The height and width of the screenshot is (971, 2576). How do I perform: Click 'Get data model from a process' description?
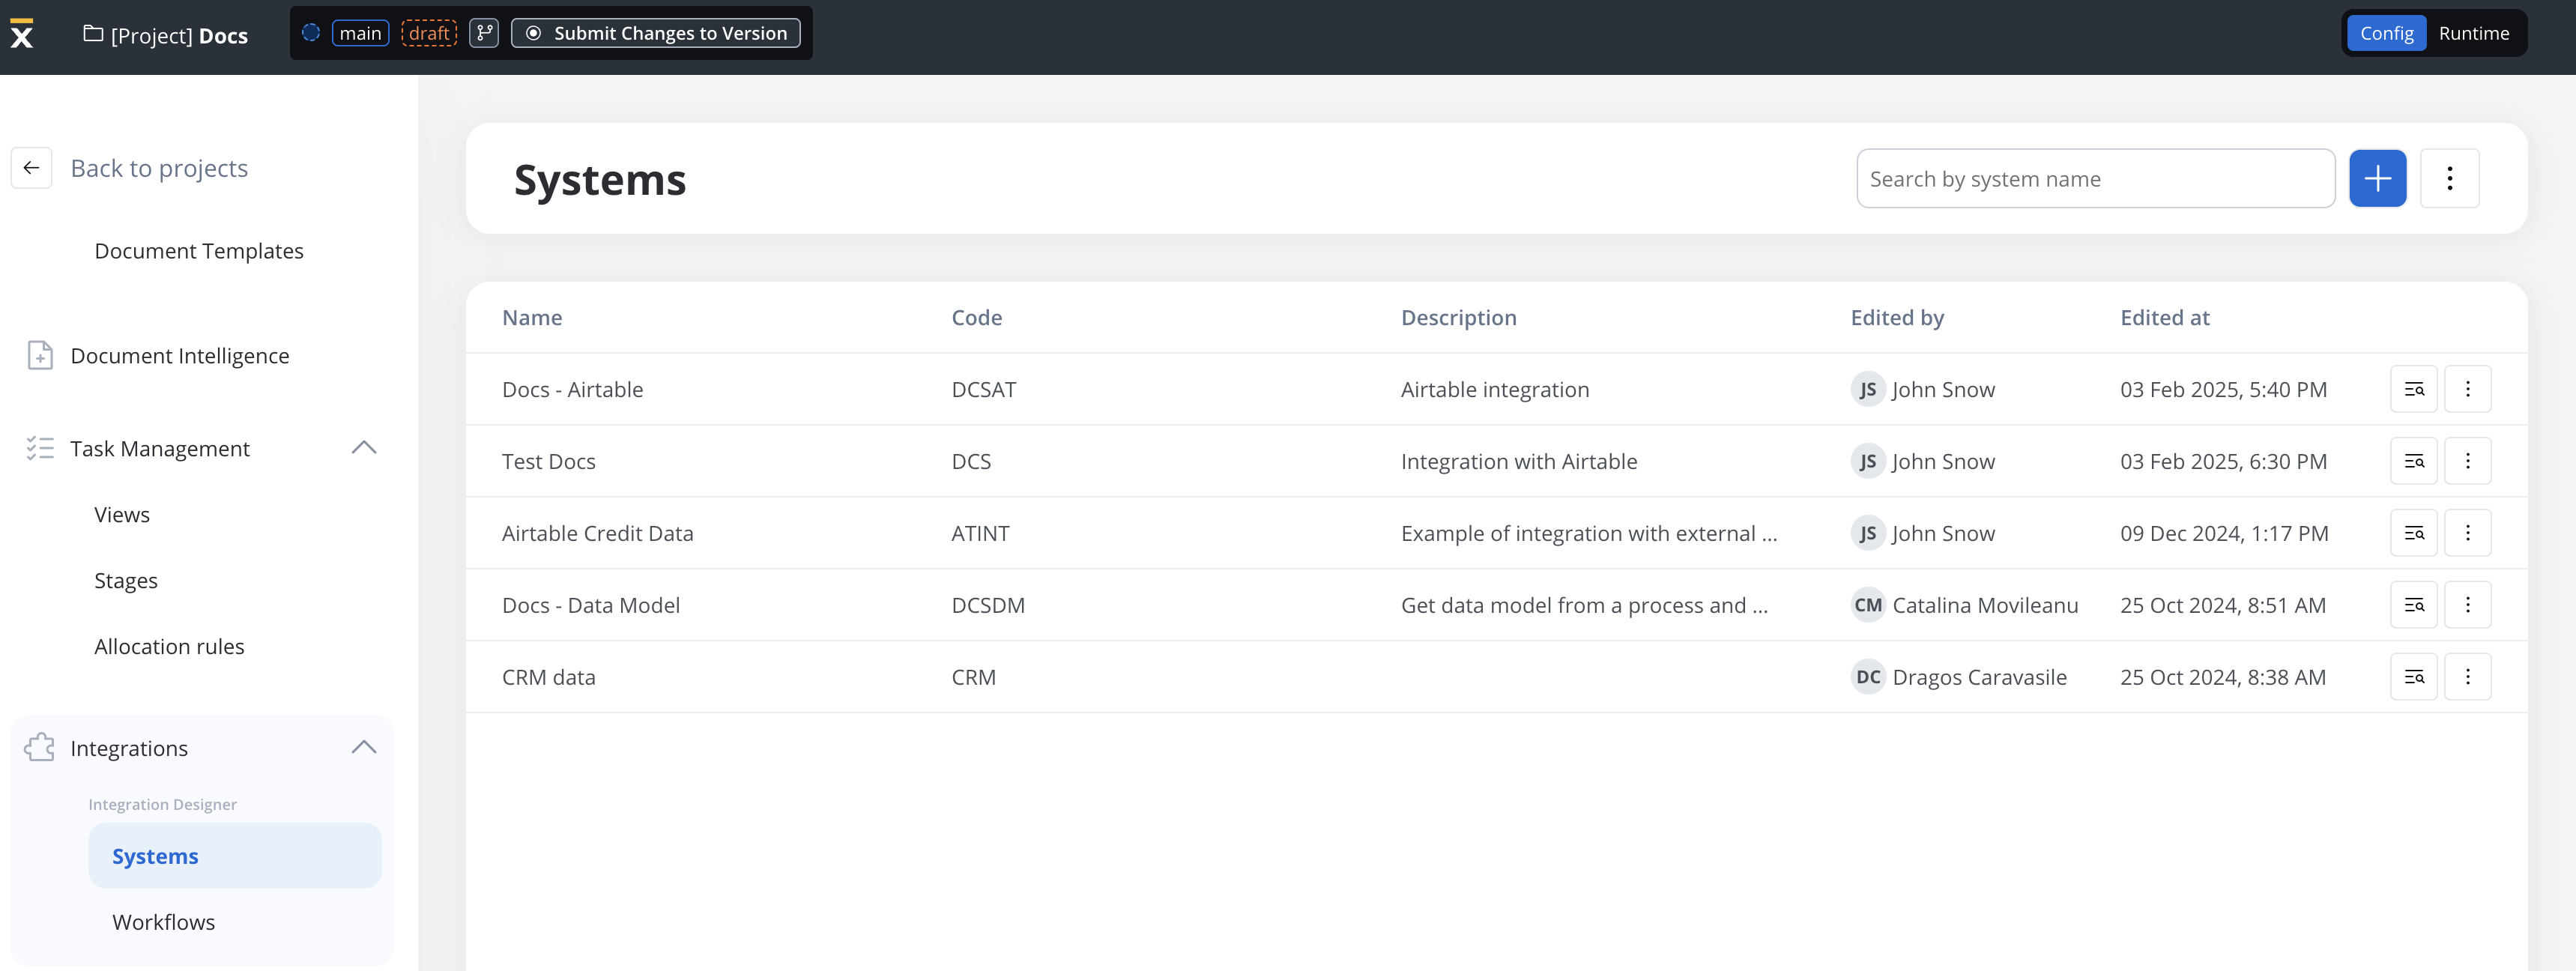pyautogui.click(x=1583, y=606)
